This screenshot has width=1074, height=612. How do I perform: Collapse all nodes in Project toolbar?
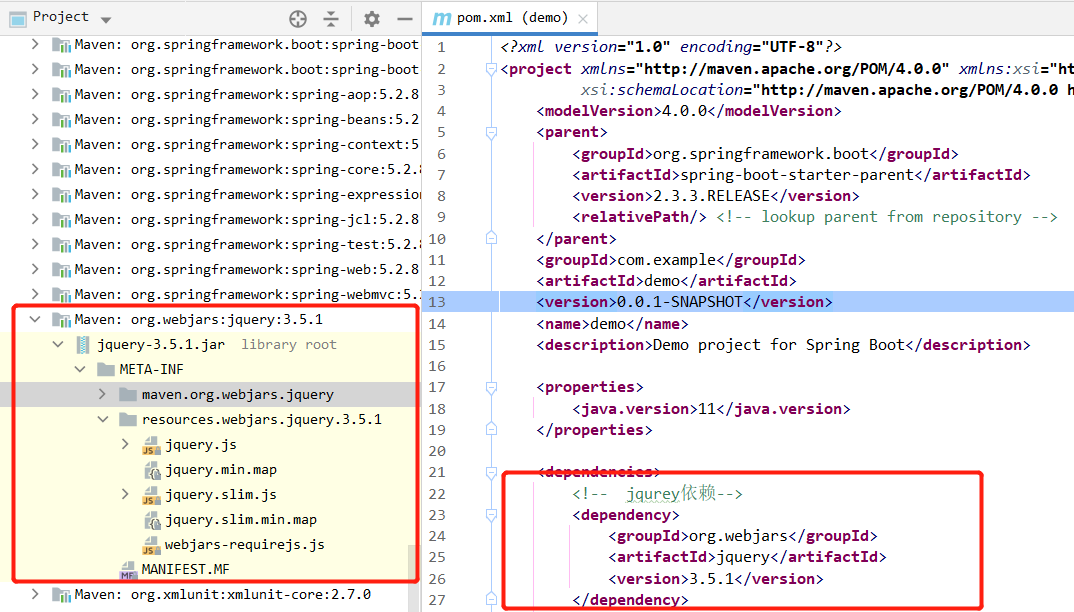click(x=331, y=19)
